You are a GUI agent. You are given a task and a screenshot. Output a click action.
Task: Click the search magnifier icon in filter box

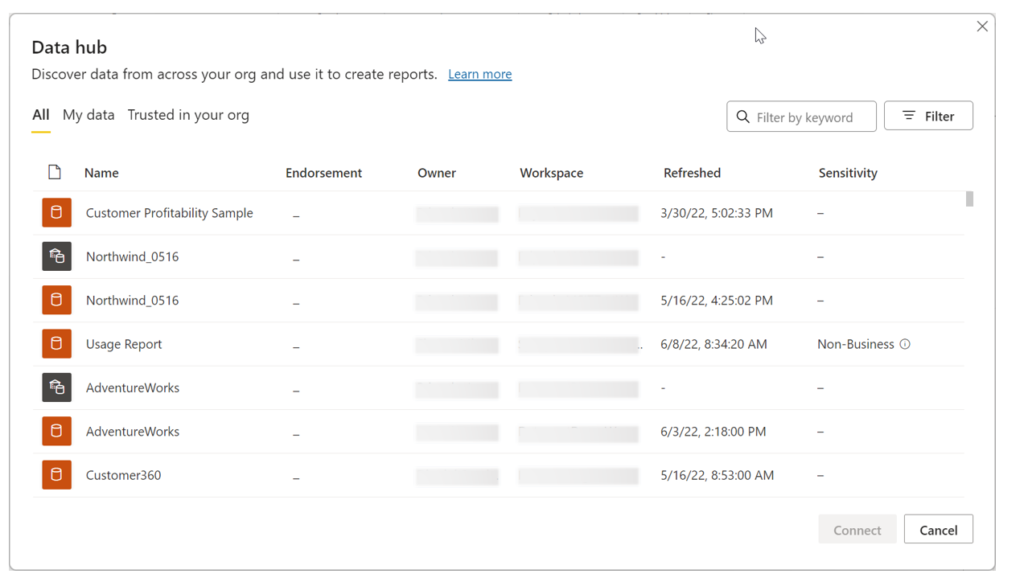pos(743,117)
